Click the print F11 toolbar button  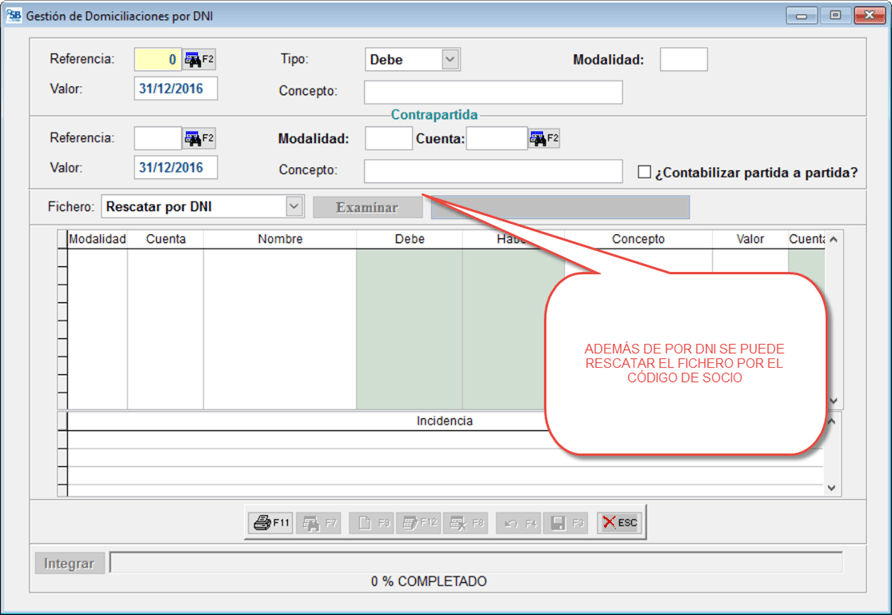tap(270, 523)
